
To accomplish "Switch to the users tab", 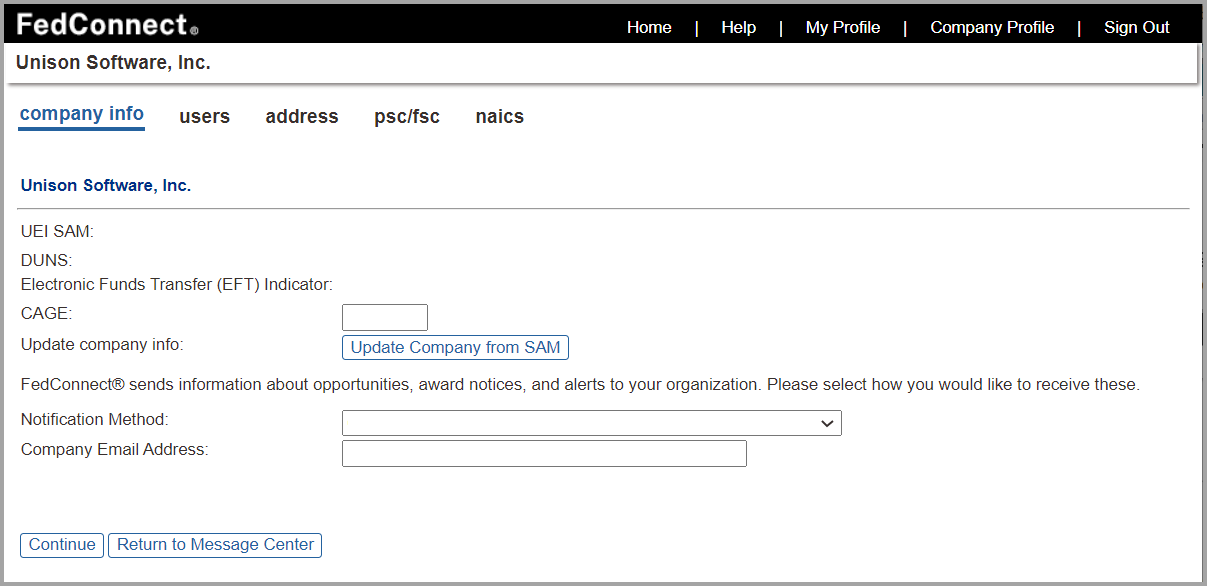I will pyautogui.click(x=205, y=117).
